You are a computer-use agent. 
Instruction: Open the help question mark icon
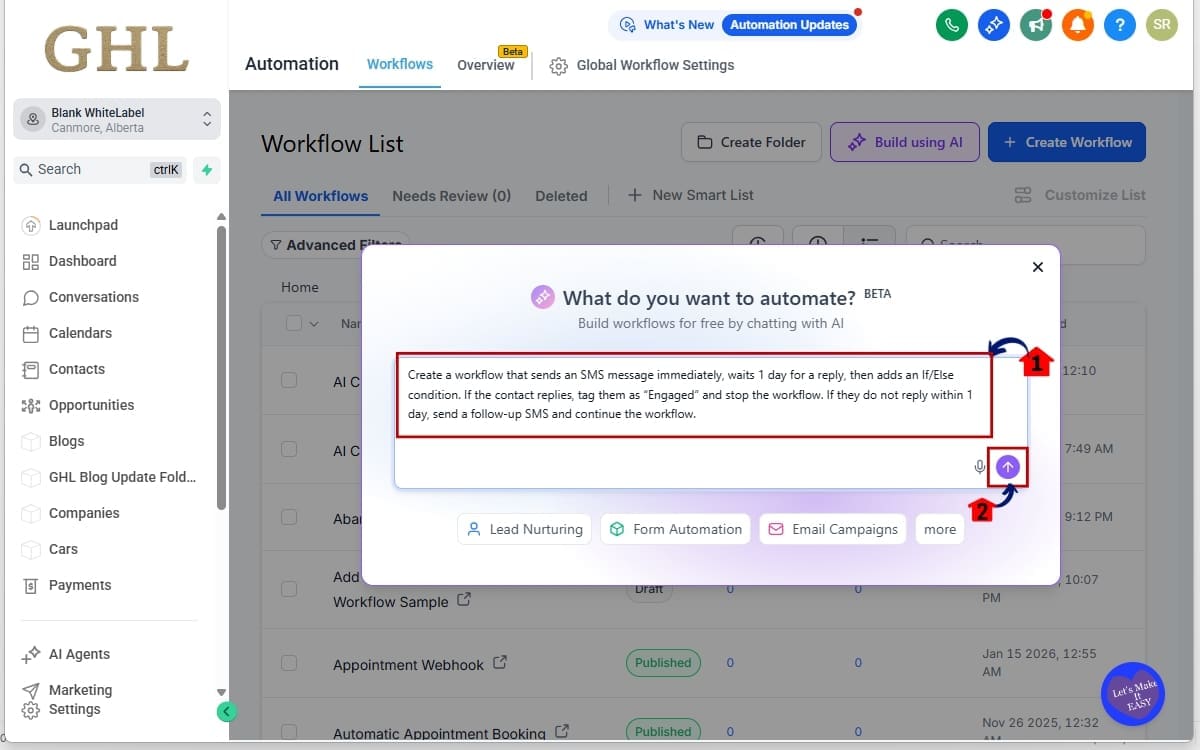pyautogui.click(x=1119, y=25)
